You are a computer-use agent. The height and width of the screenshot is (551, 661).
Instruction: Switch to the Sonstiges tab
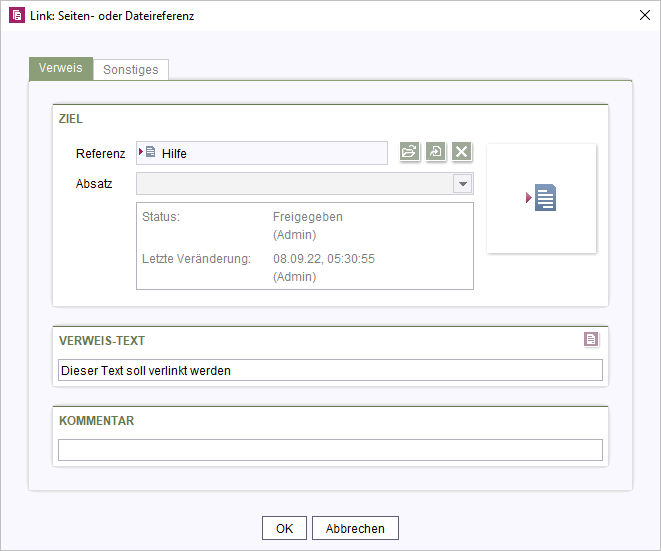131,70
